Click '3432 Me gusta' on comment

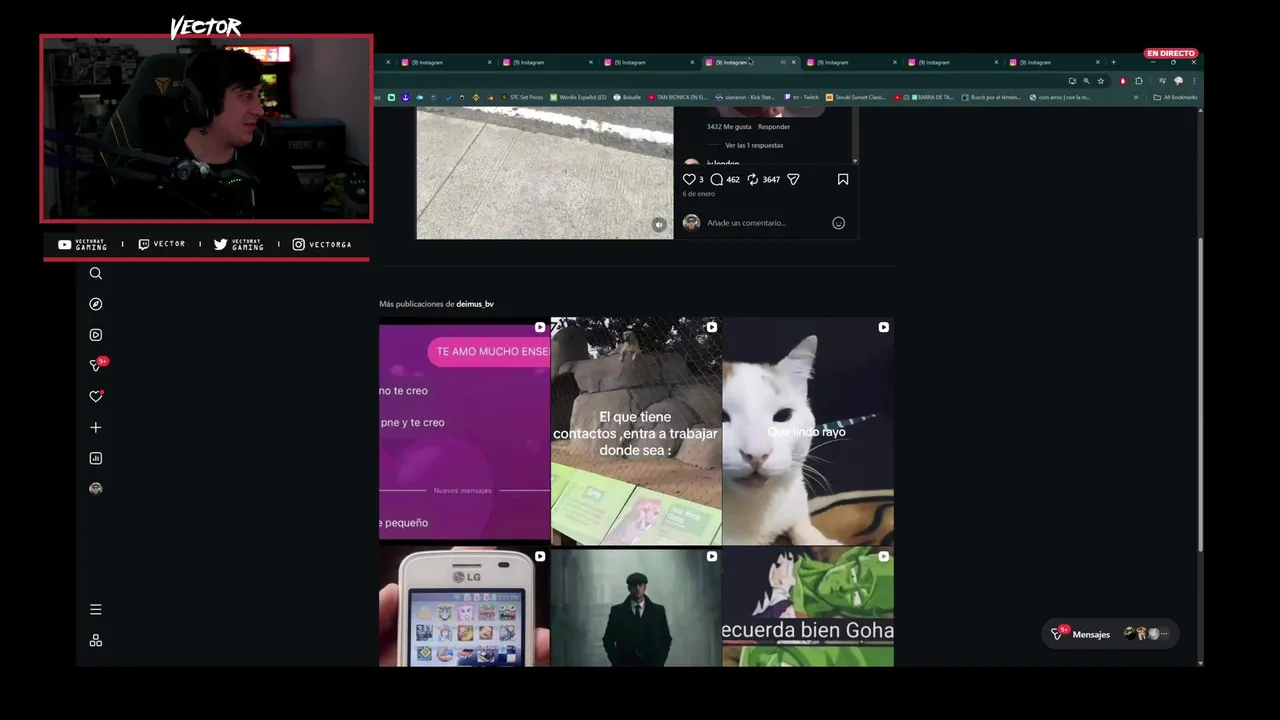point(728,127)
